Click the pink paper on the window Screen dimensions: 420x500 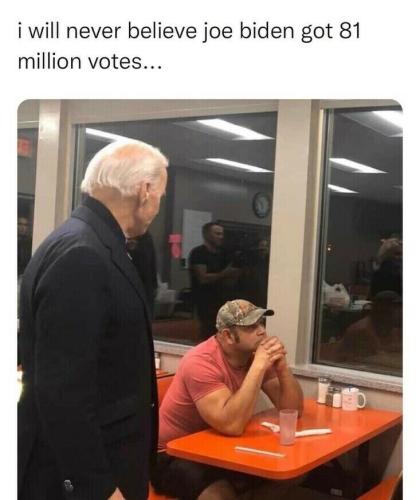tap(175, 246)
